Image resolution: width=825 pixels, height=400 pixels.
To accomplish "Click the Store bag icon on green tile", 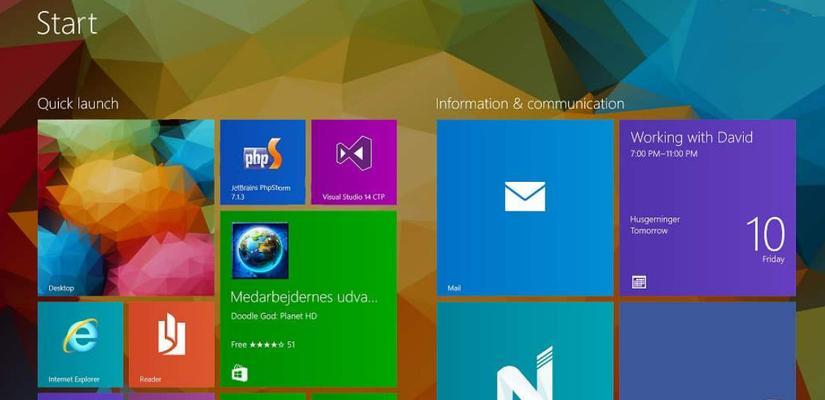I will click(239, 374).
